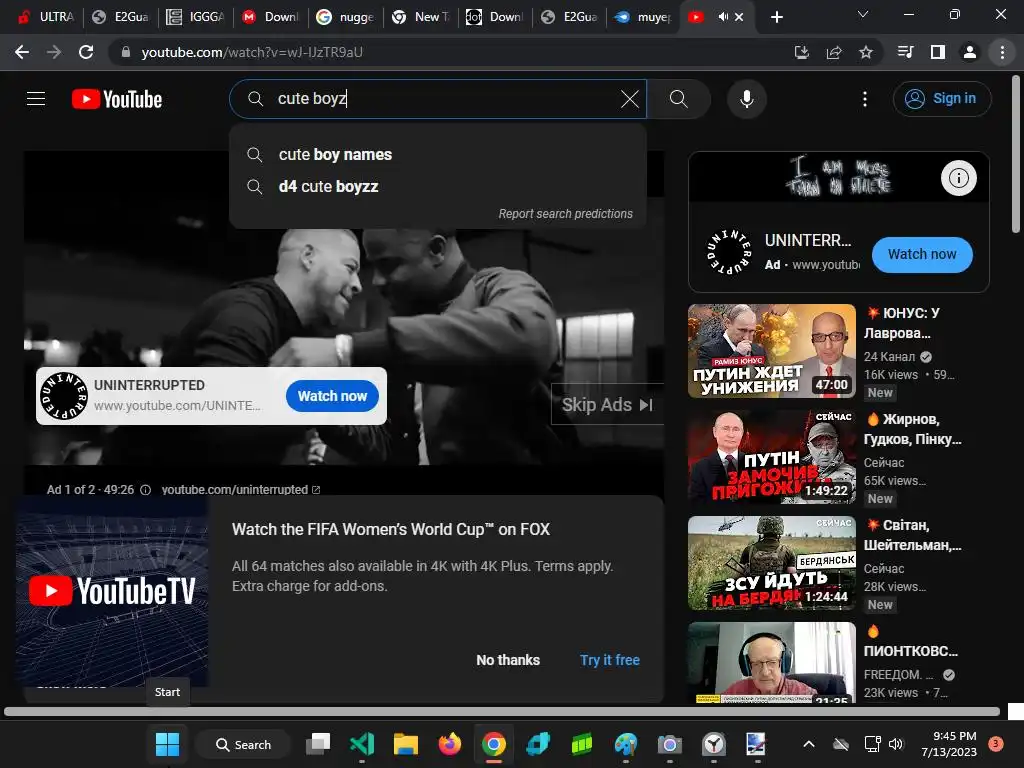Click the vertical page scrollbar
This screenshot has width=1024, height=768.
pos(1016,154)
